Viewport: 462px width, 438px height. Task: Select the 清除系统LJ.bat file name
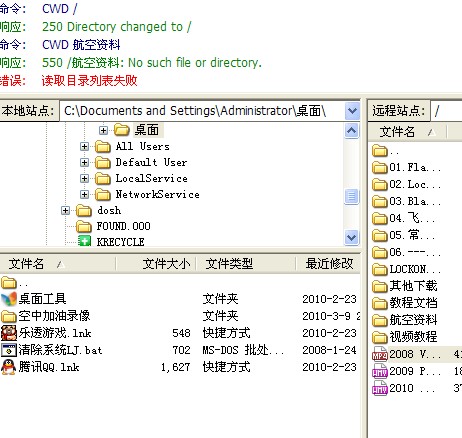pos(60,350)
